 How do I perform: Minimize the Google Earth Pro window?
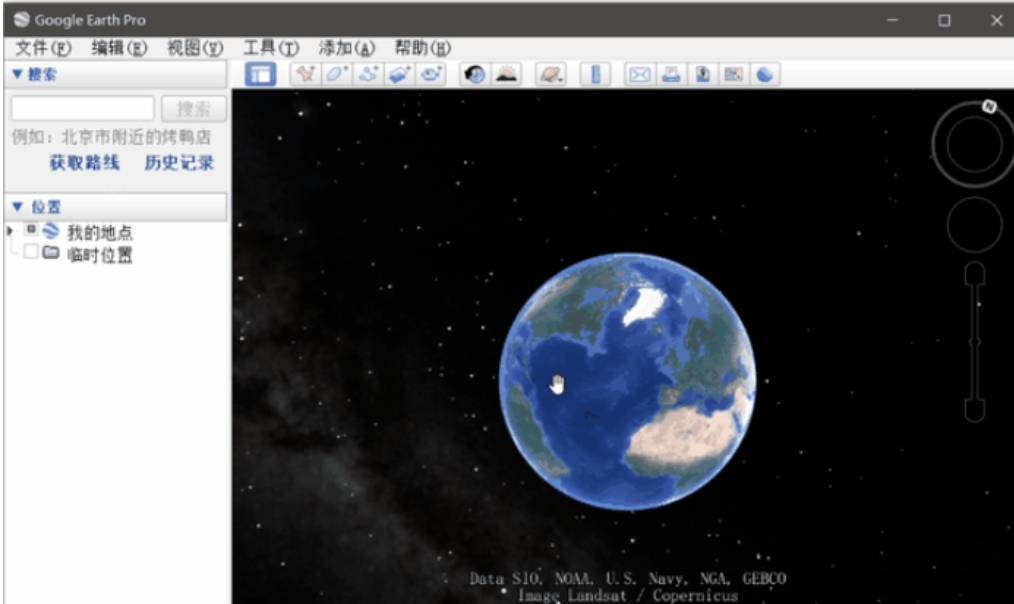tap(892, 20)
